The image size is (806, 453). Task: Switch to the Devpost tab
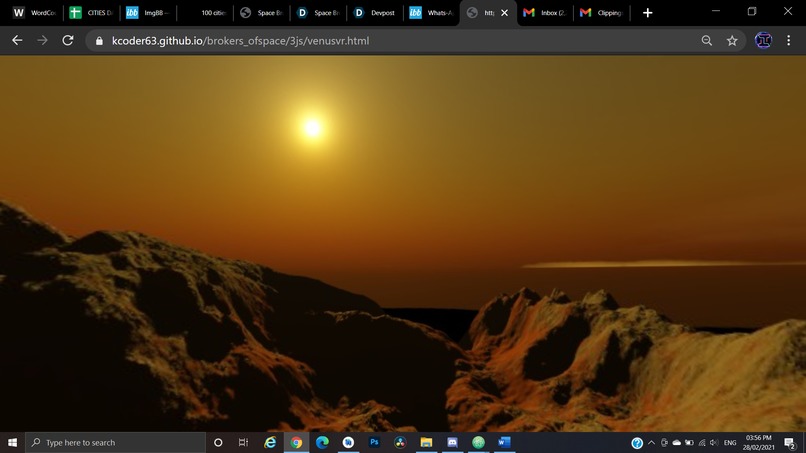[375, 13]
